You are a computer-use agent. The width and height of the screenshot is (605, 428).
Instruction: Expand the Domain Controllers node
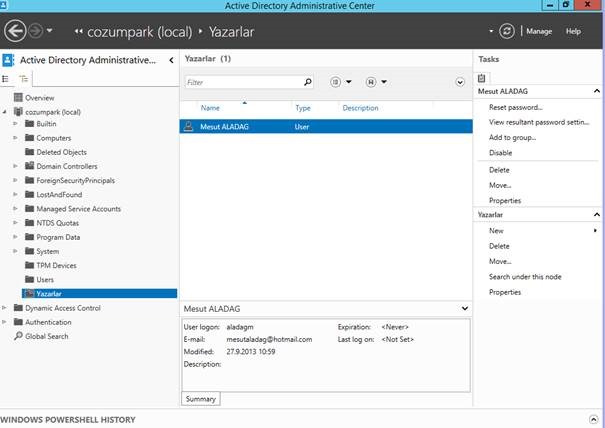15,166
